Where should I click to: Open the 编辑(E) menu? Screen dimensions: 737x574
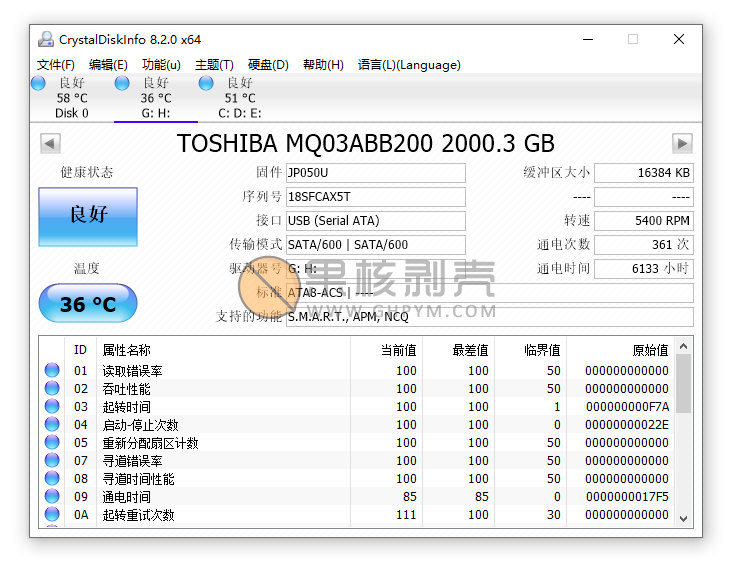pyautogui.click(x=108, y=64)
